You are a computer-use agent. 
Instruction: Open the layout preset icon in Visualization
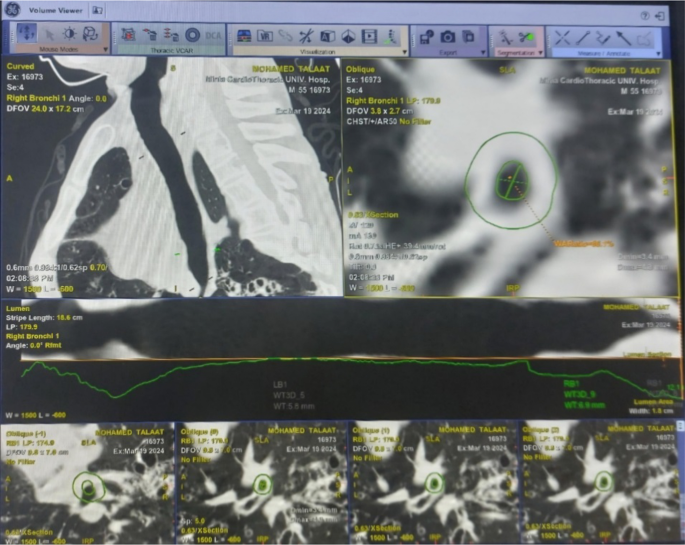(x=244, y=36)
